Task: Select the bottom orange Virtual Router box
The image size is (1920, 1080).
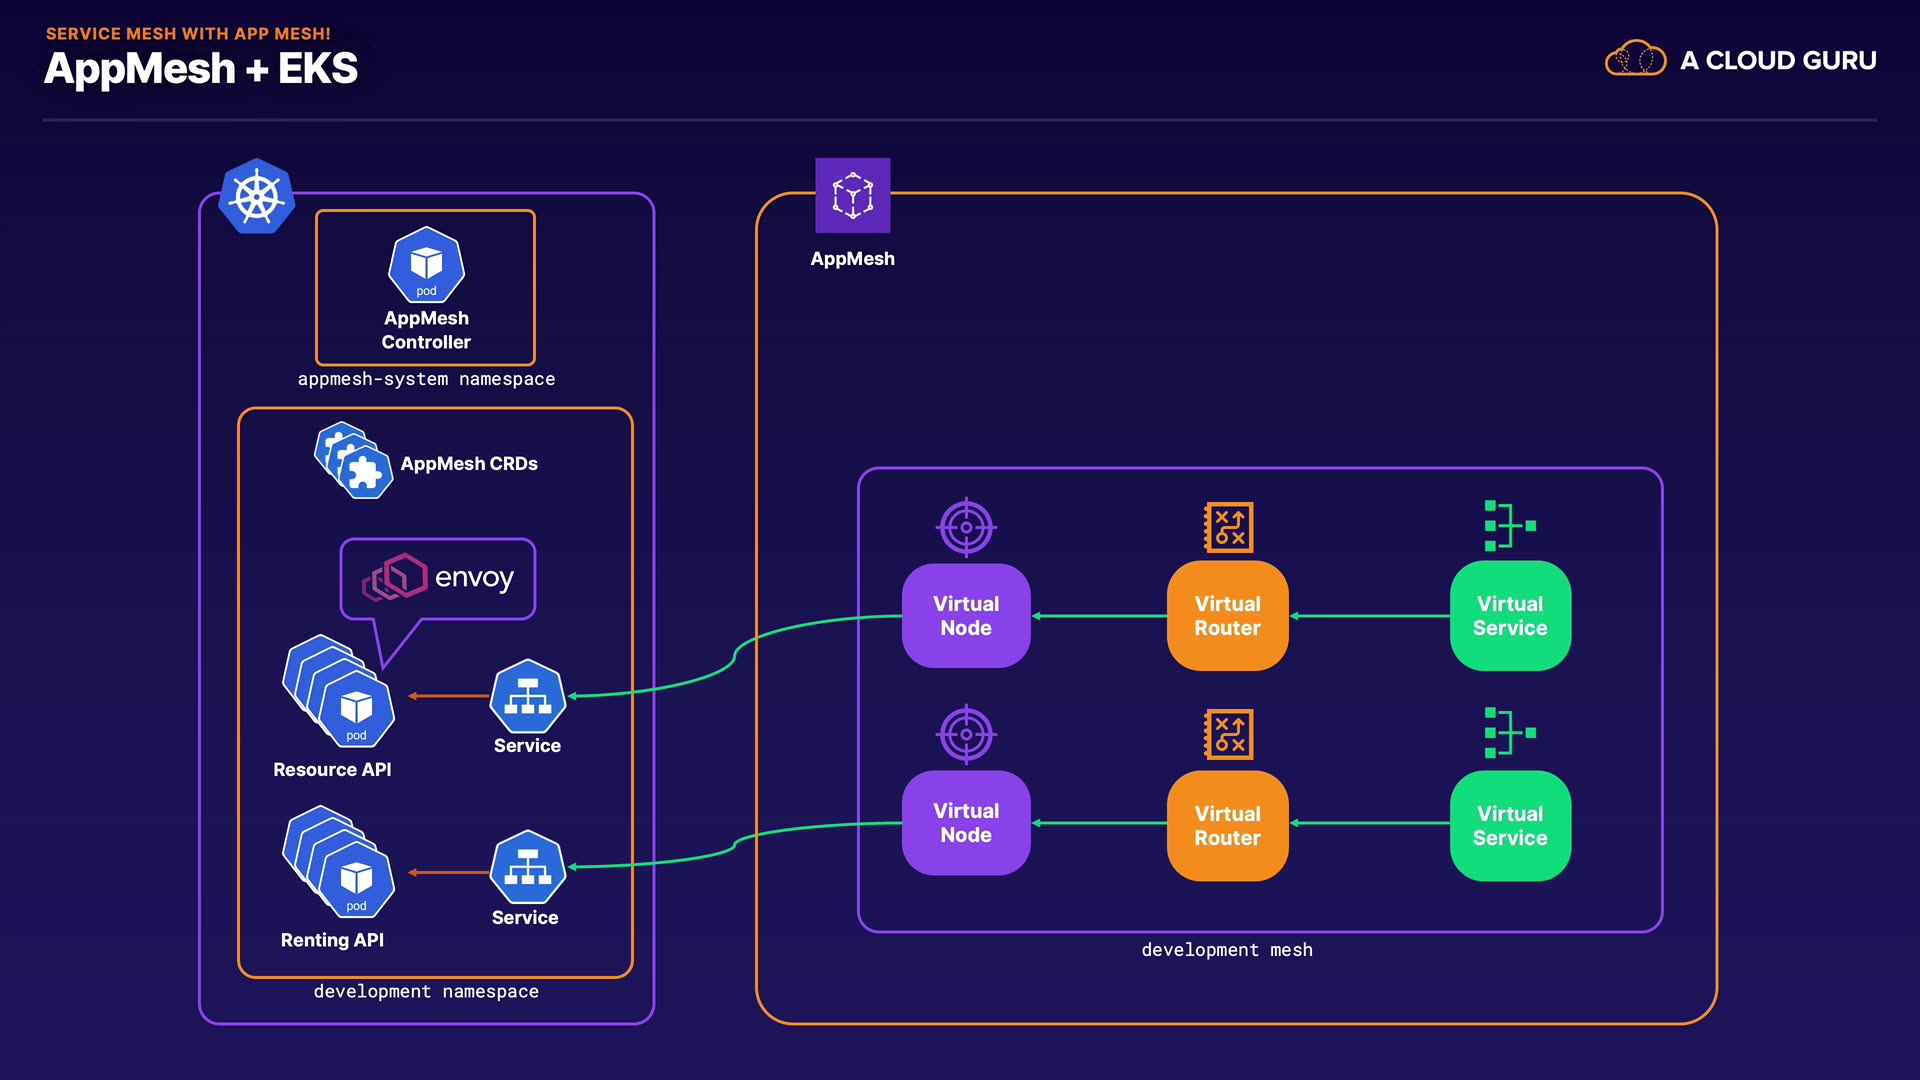Action: (1228, 826)
